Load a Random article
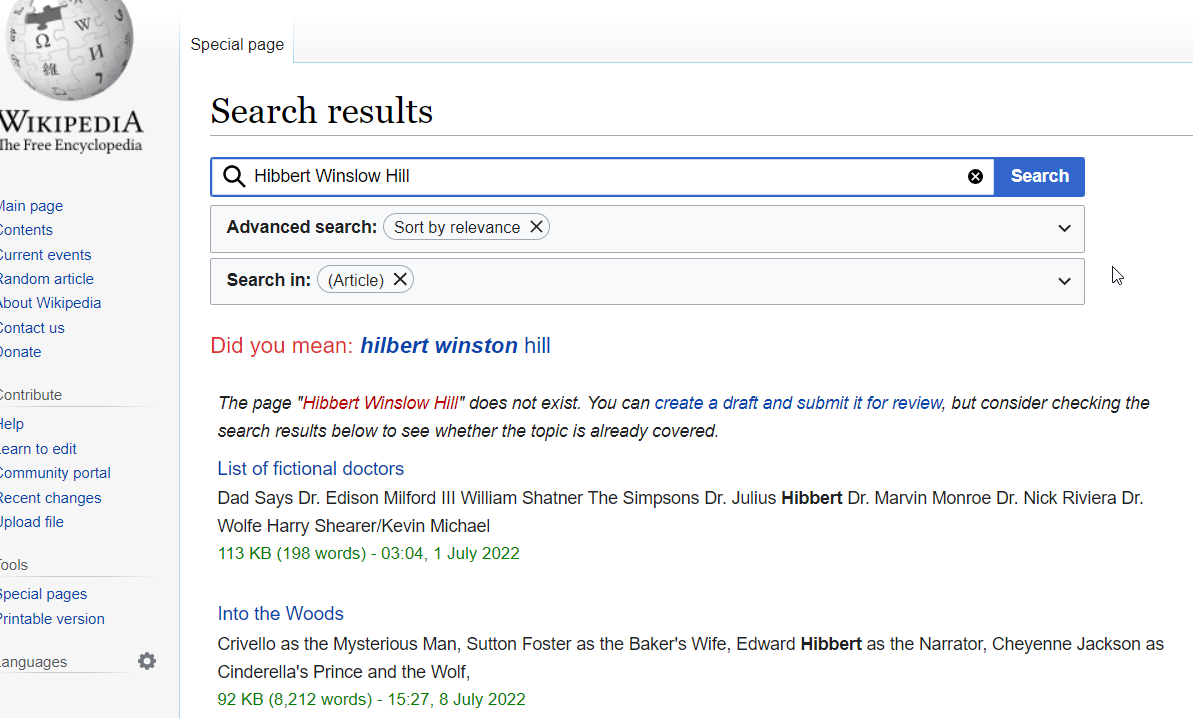This screenshot has height=718, width=1193. 46,279
